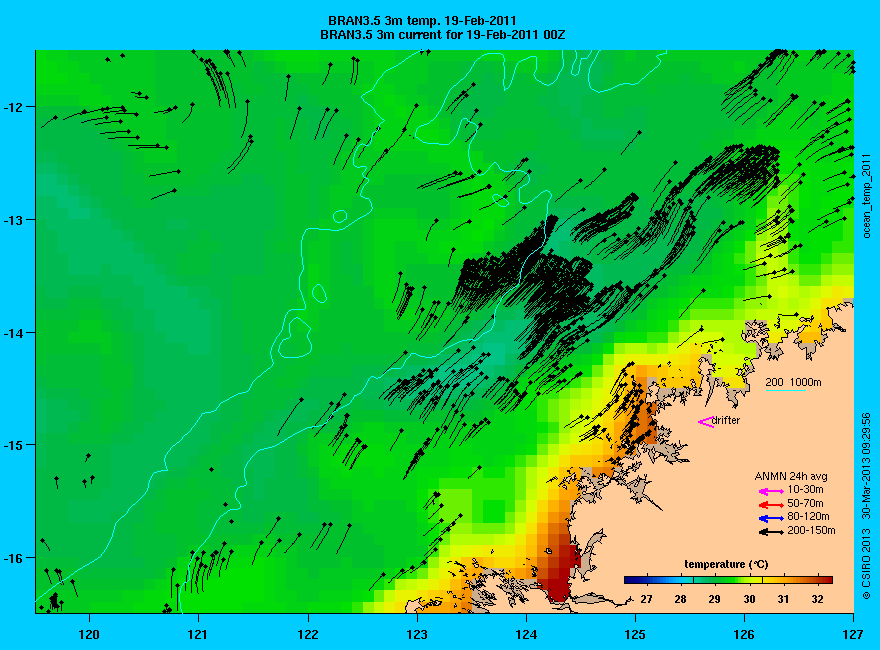
Task: Click the longitude label 121
Action: pyautogui.click(x=198, y=635)
